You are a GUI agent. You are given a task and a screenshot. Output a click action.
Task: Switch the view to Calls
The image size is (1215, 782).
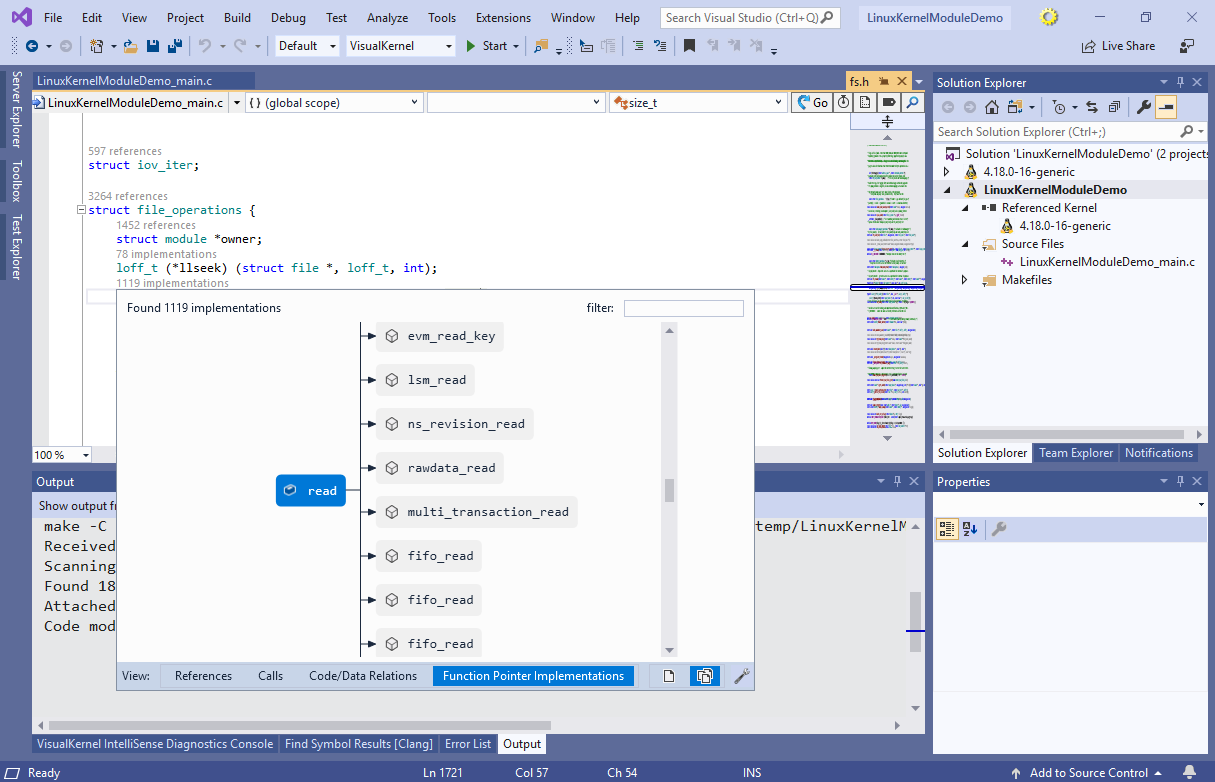[270, 676]
